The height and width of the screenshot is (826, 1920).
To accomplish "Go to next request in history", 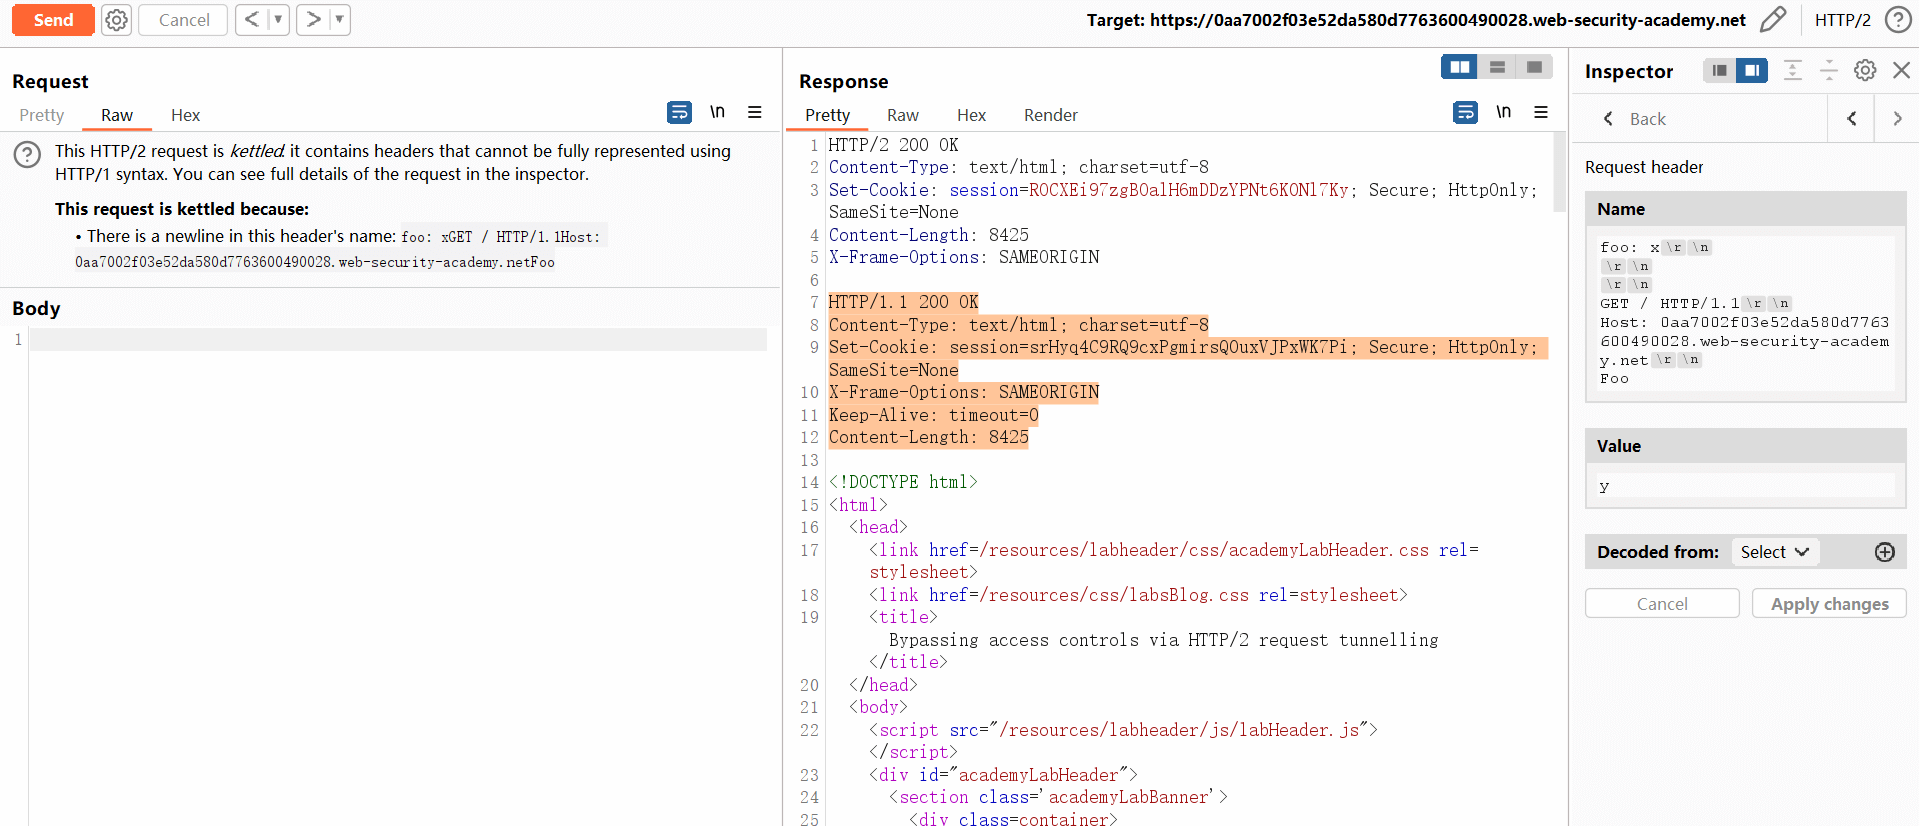I will 313,20.
